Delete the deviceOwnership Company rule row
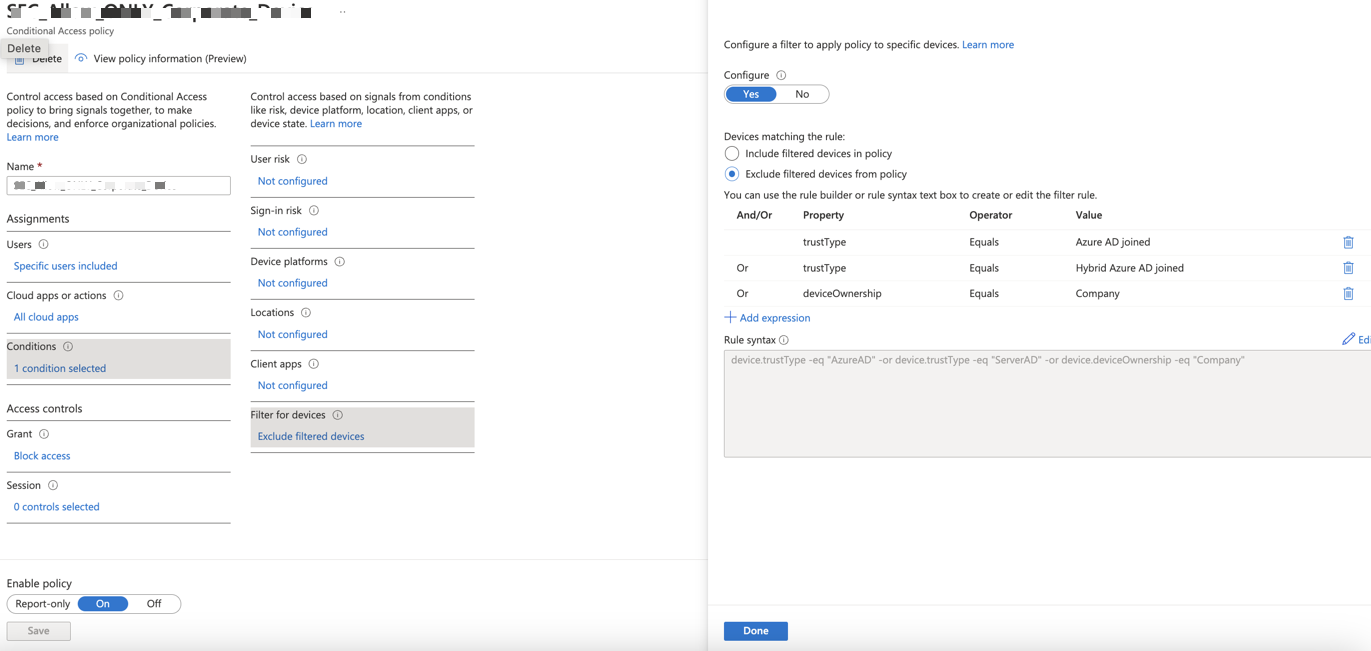Screen dimensions: 1371x651 (1348, 294)
